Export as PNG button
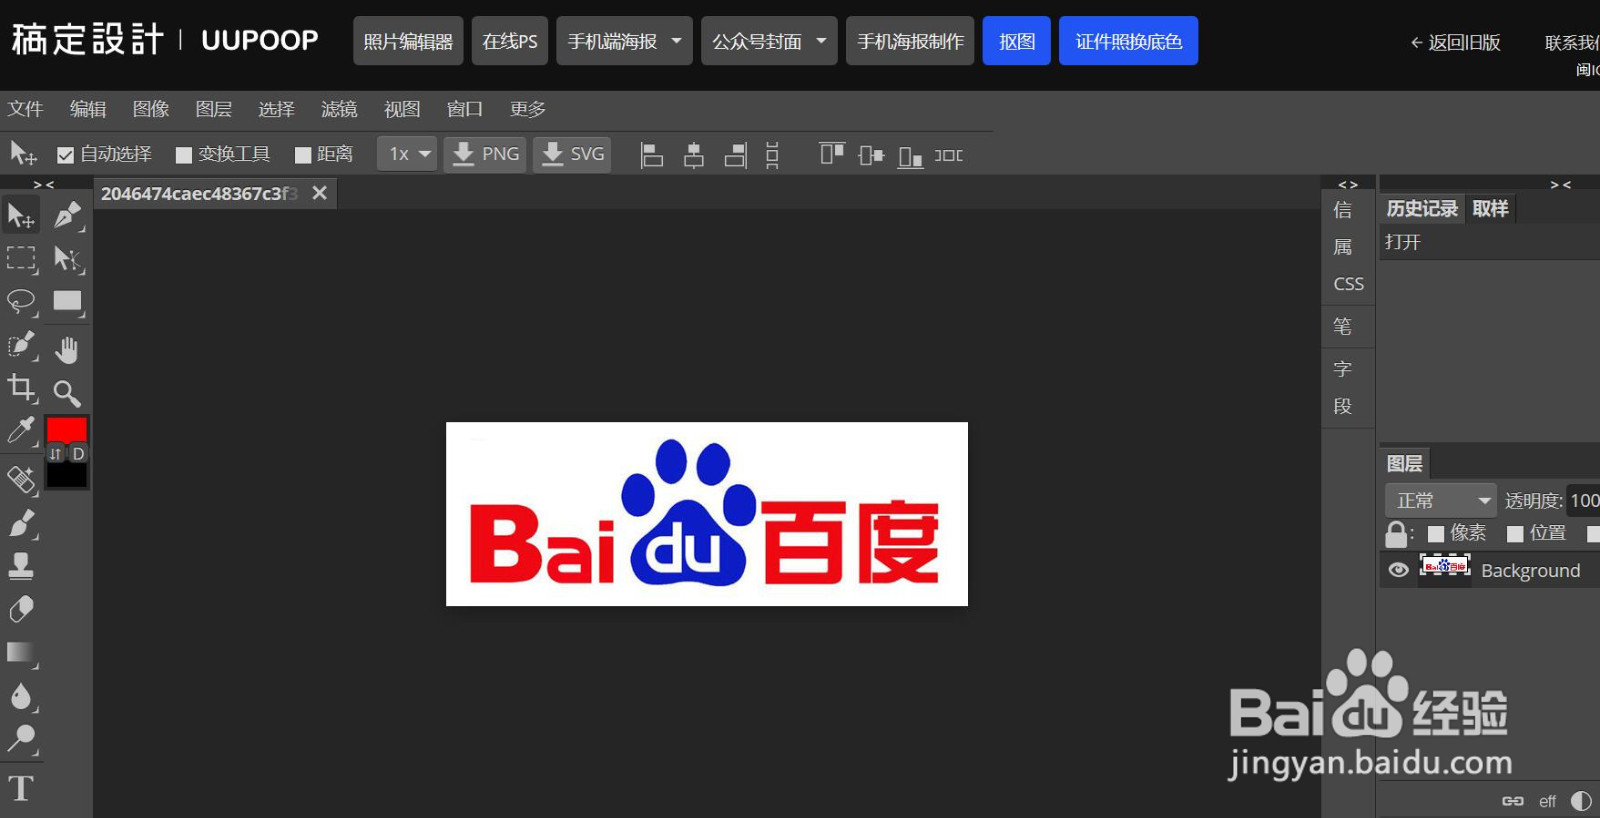This screenshot has width=1600, height=818. pyautogui.click(x=485, y=154)
